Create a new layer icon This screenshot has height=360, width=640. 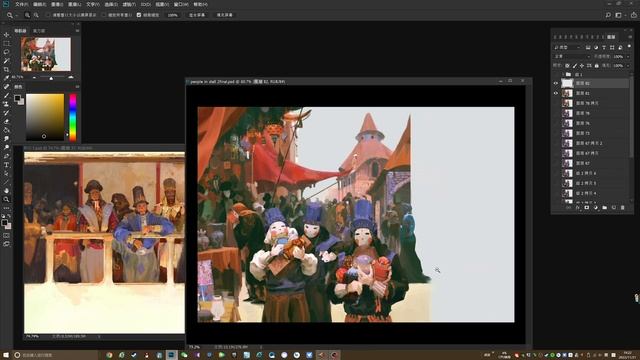point(613,208)
